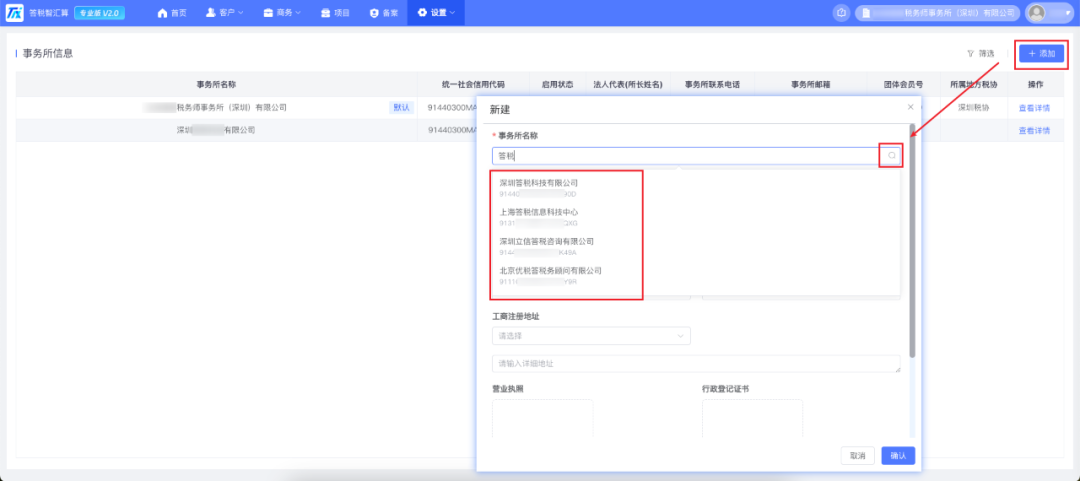Image resolution: width=1080 pixels, height=481 pixels.
Task: Select the 税务师事务所（深圳）有限公司 table row name
Action: (x=231, y=108)
